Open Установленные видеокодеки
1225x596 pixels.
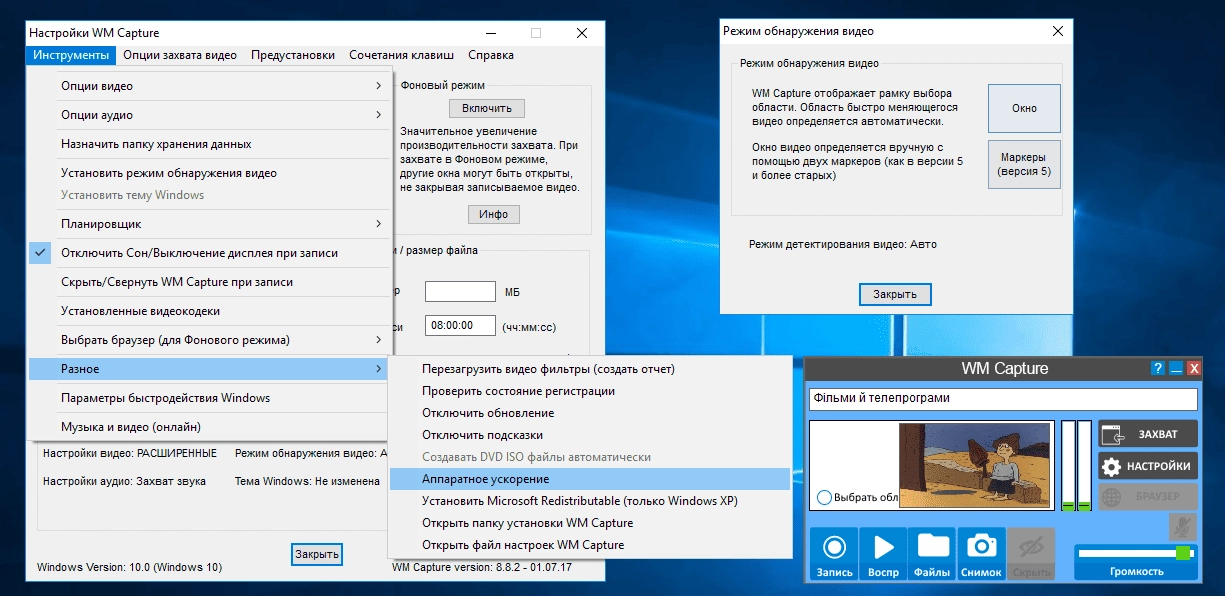click(210, 311)
